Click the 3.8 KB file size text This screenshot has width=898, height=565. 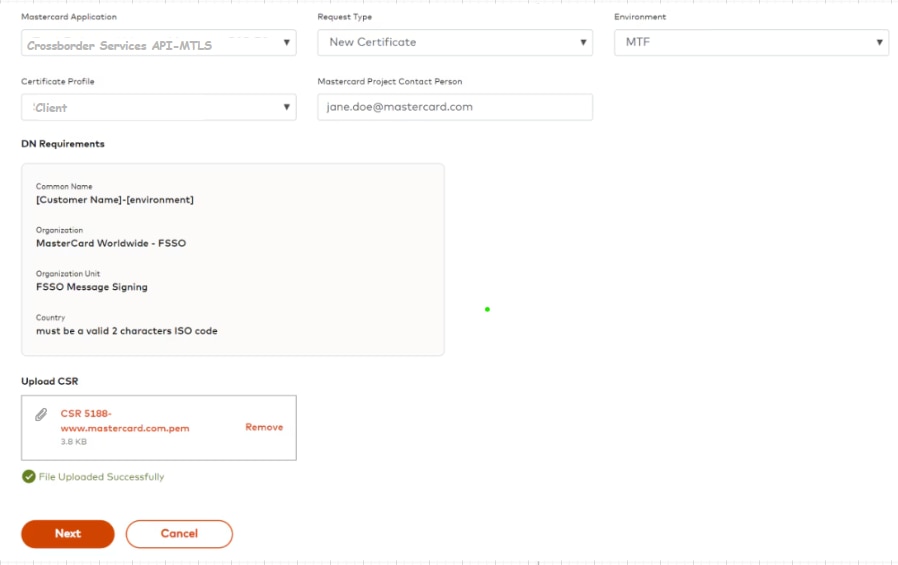pyautogui.click(x=74, y=441)
